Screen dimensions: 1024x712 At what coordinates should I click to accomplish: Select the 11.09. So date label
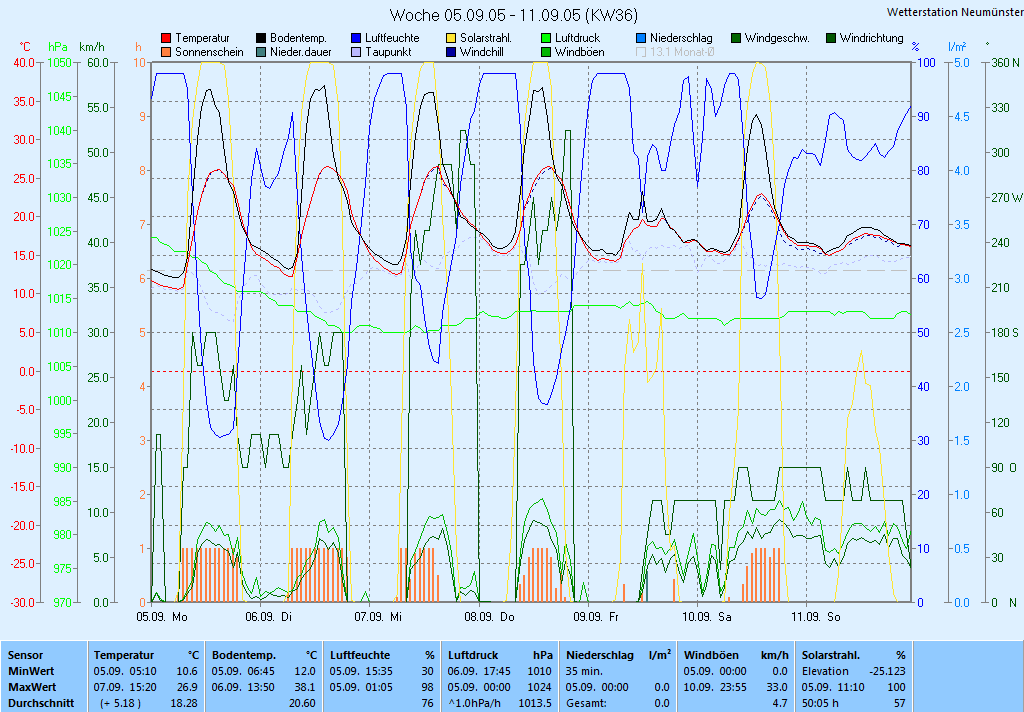point(816,617)
